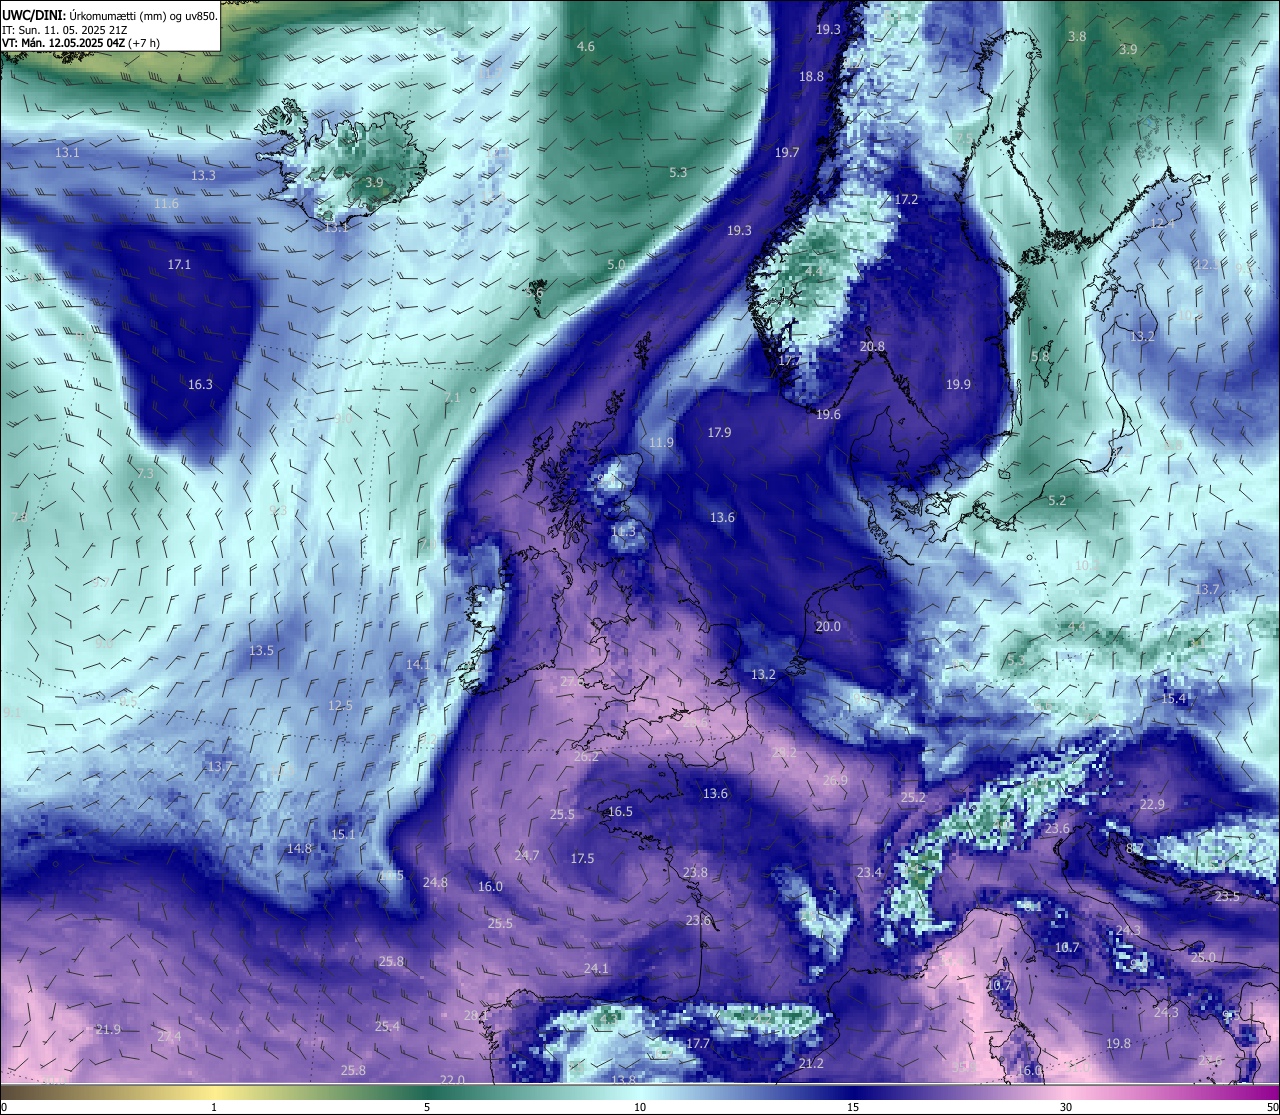Select the 17.1 value southwest of Iceland
The height and width of the screenshot is (1115, 1280).
click(179, 265)
